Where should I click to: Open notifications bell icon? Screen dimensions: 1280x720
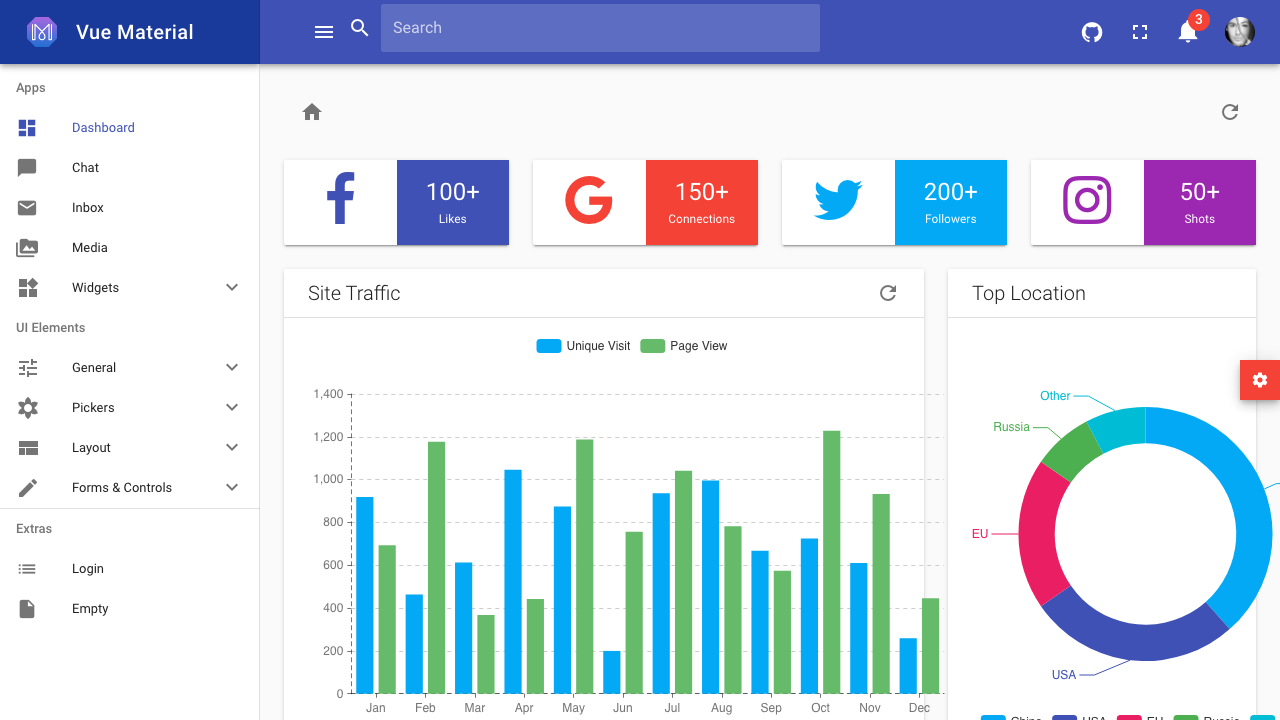[x=1187, y=32]
